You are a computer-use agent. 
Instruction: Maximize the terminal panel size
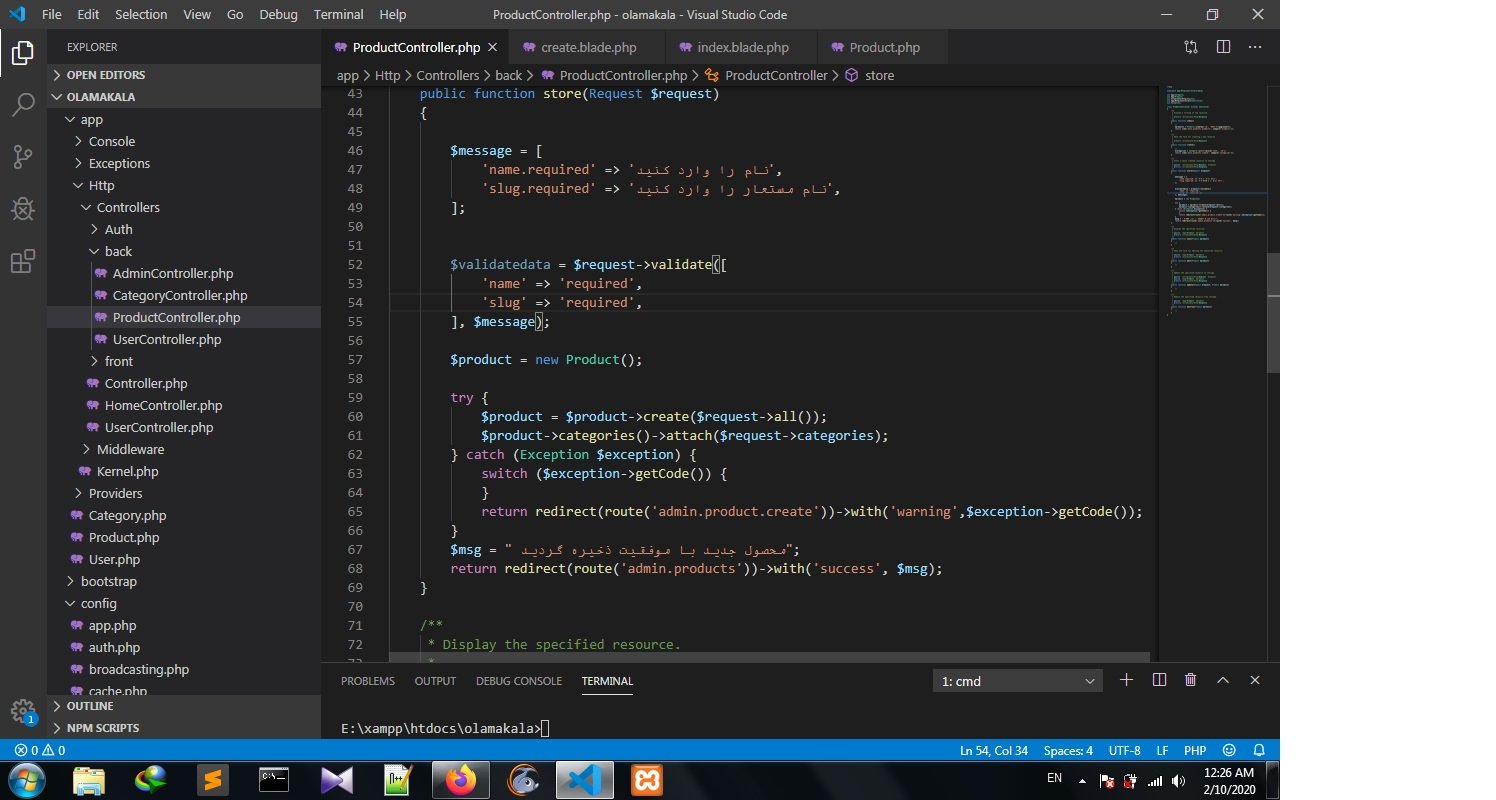point(1222,680)
